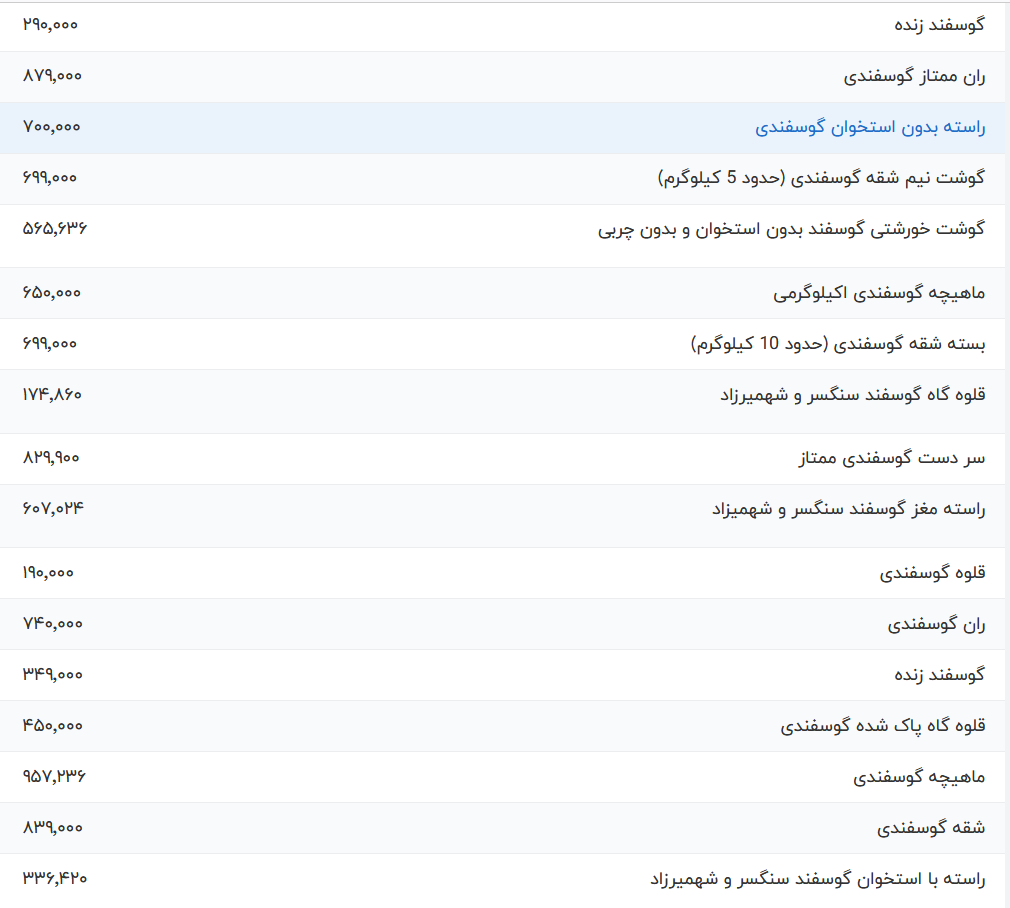Click the price ۱۹۰,۰۰۰
This screenshot has width=1010, height=908.
[48, 572]
